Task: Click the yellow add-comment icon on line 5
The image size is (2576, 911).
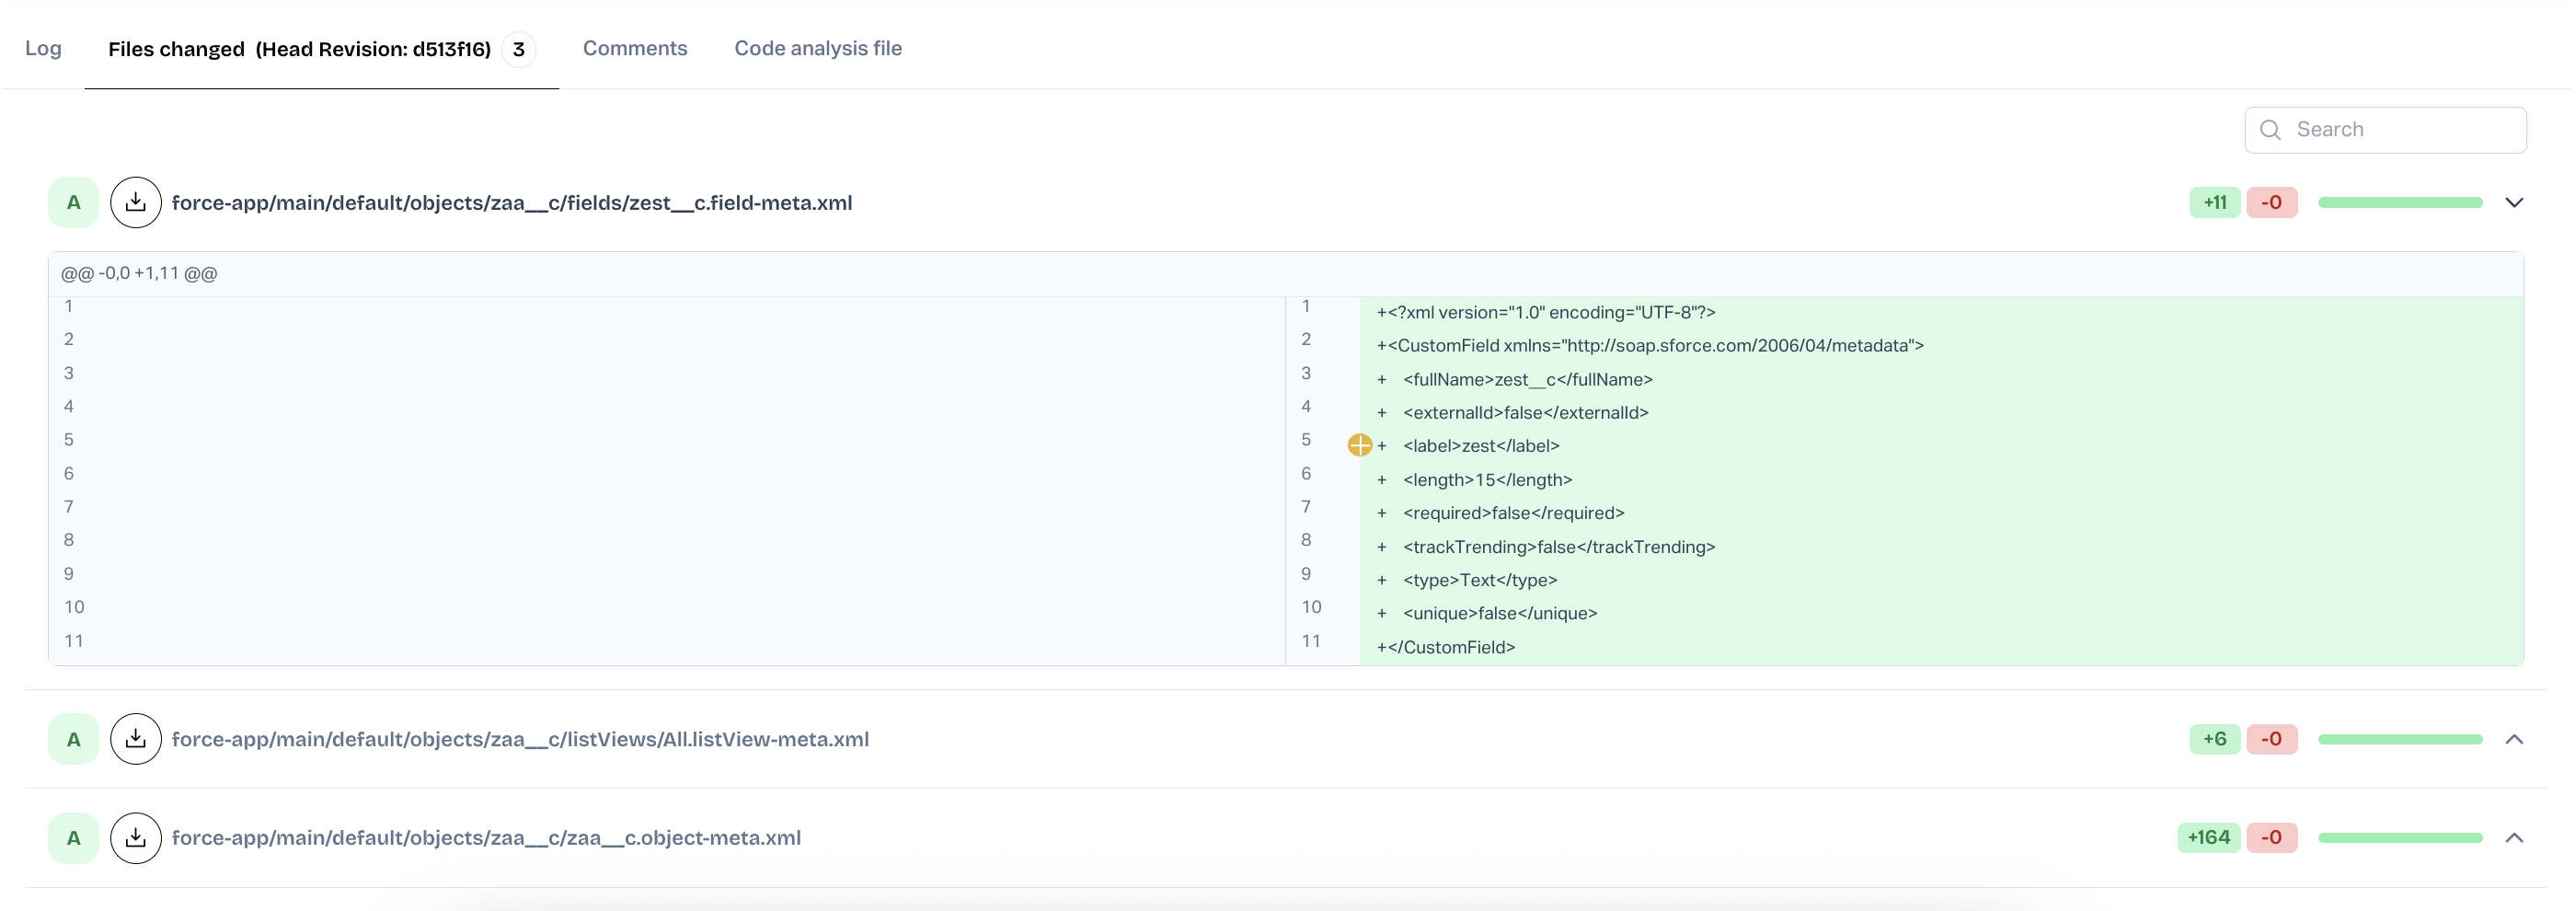Action: coord(1359,446)
